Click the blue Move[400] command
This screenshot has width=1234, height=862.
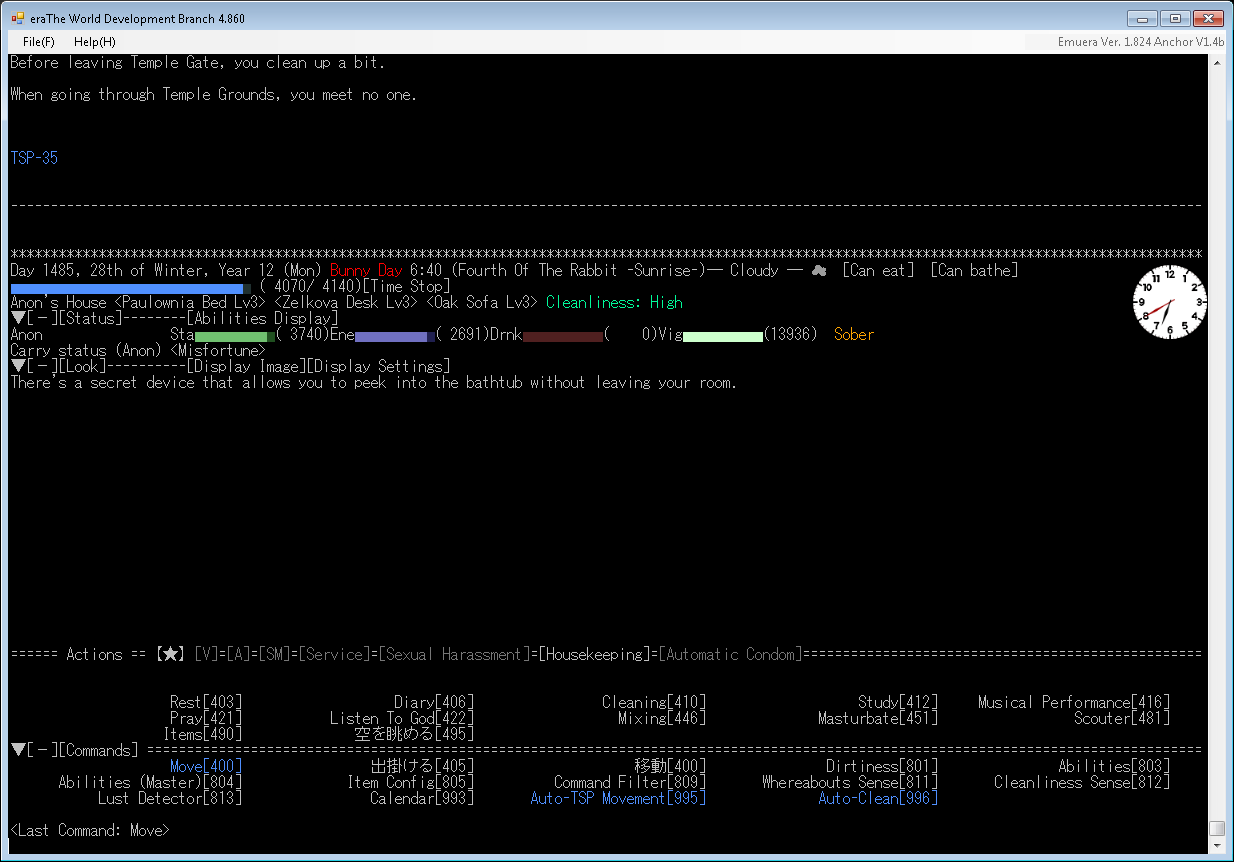coord(206,766)
